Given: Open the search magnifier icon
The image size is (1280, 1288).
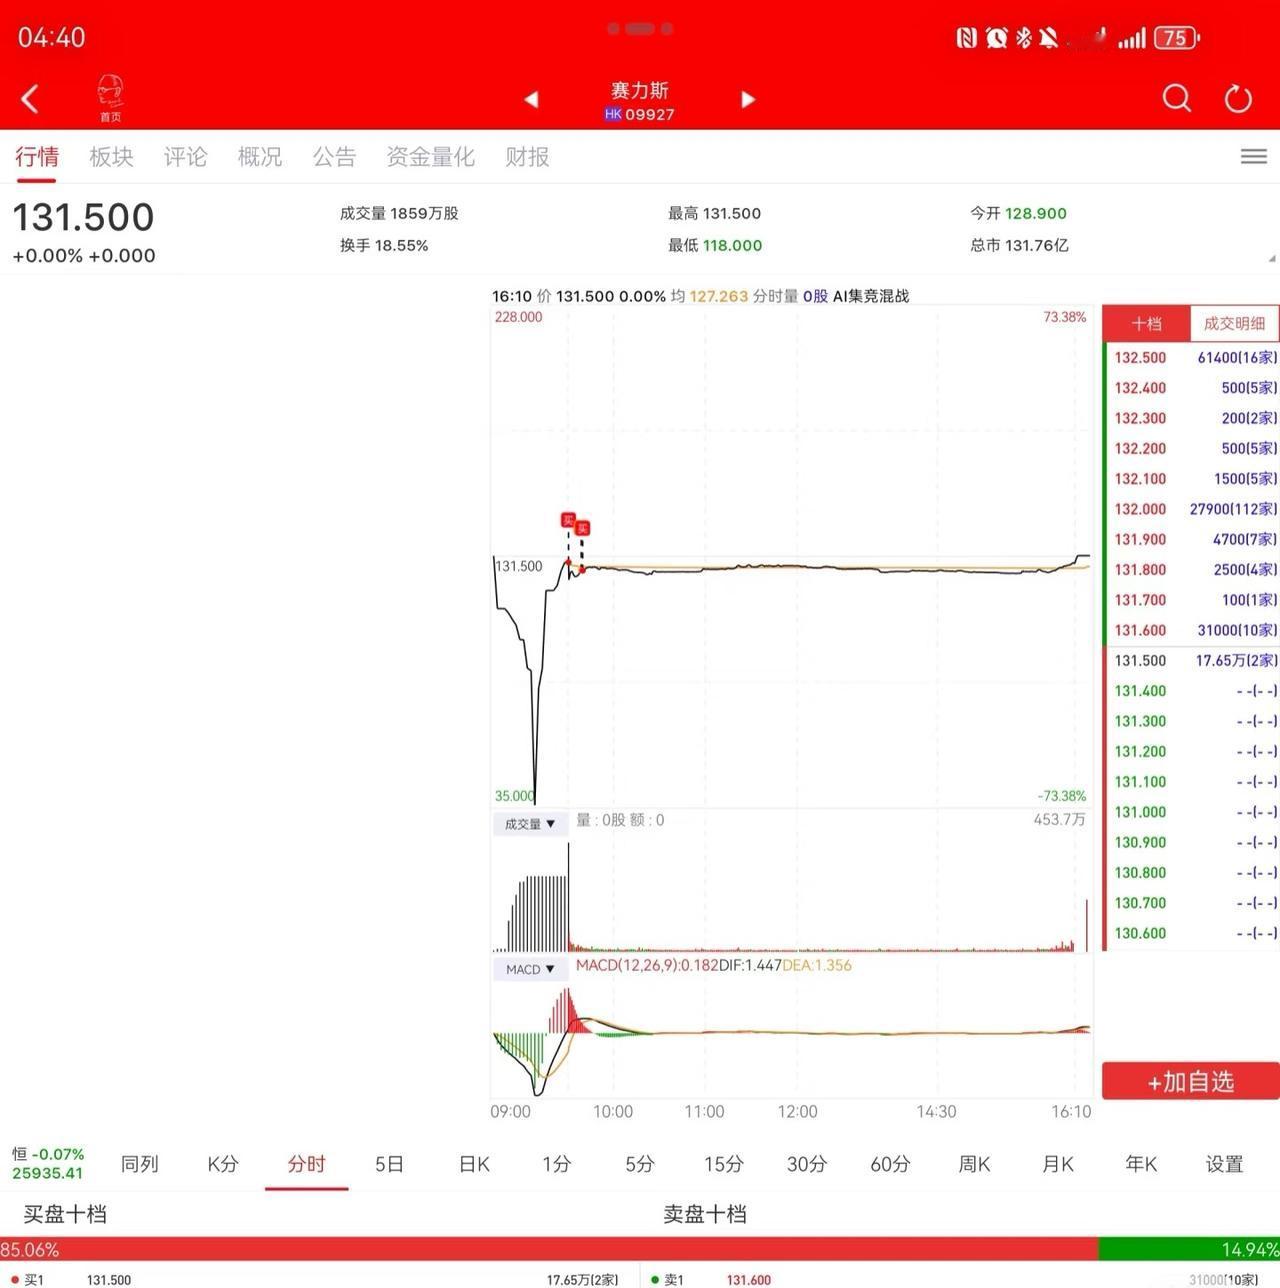Looking at the screenshot, I should click(x=1177, y=98).
